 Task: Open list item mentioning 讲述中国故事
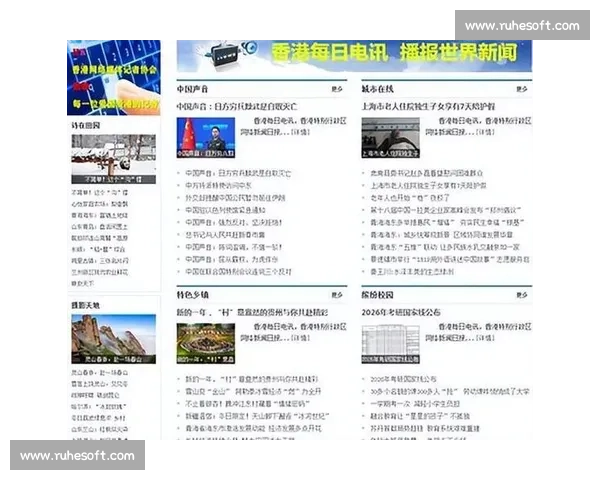(x=450, y=260)
